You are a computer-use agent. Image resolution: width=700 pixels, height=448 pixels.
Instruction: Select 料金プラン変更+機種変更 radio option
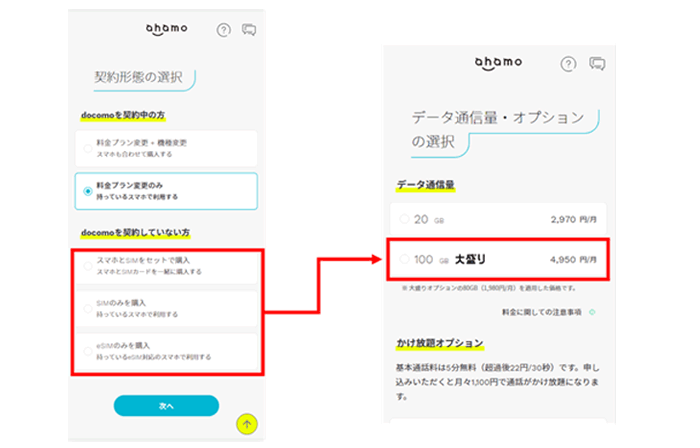166,149
